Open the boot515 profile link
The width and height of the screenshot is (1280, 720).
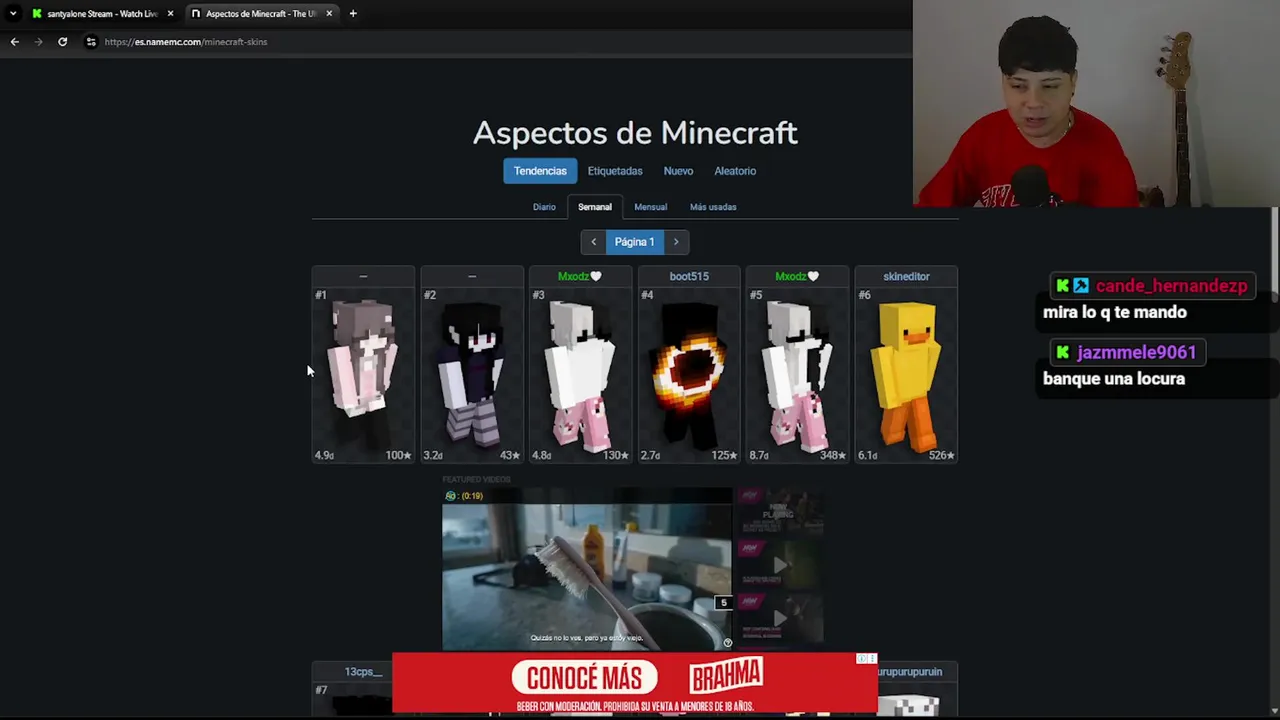(689, 276)
